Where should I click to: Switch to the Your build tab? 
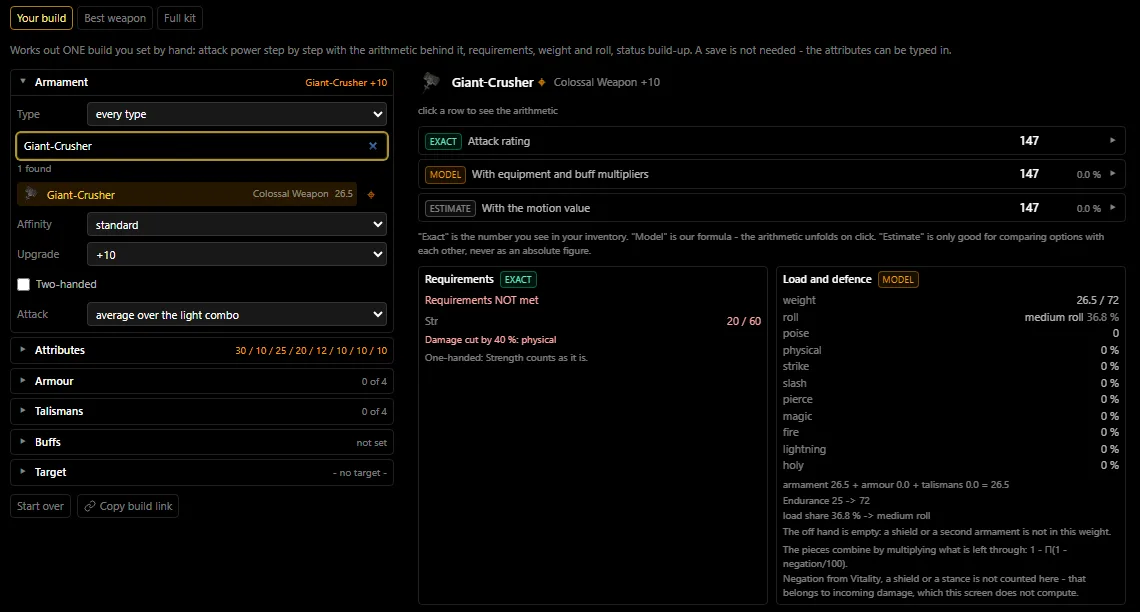pyautogui.click(x=41, y=18)
